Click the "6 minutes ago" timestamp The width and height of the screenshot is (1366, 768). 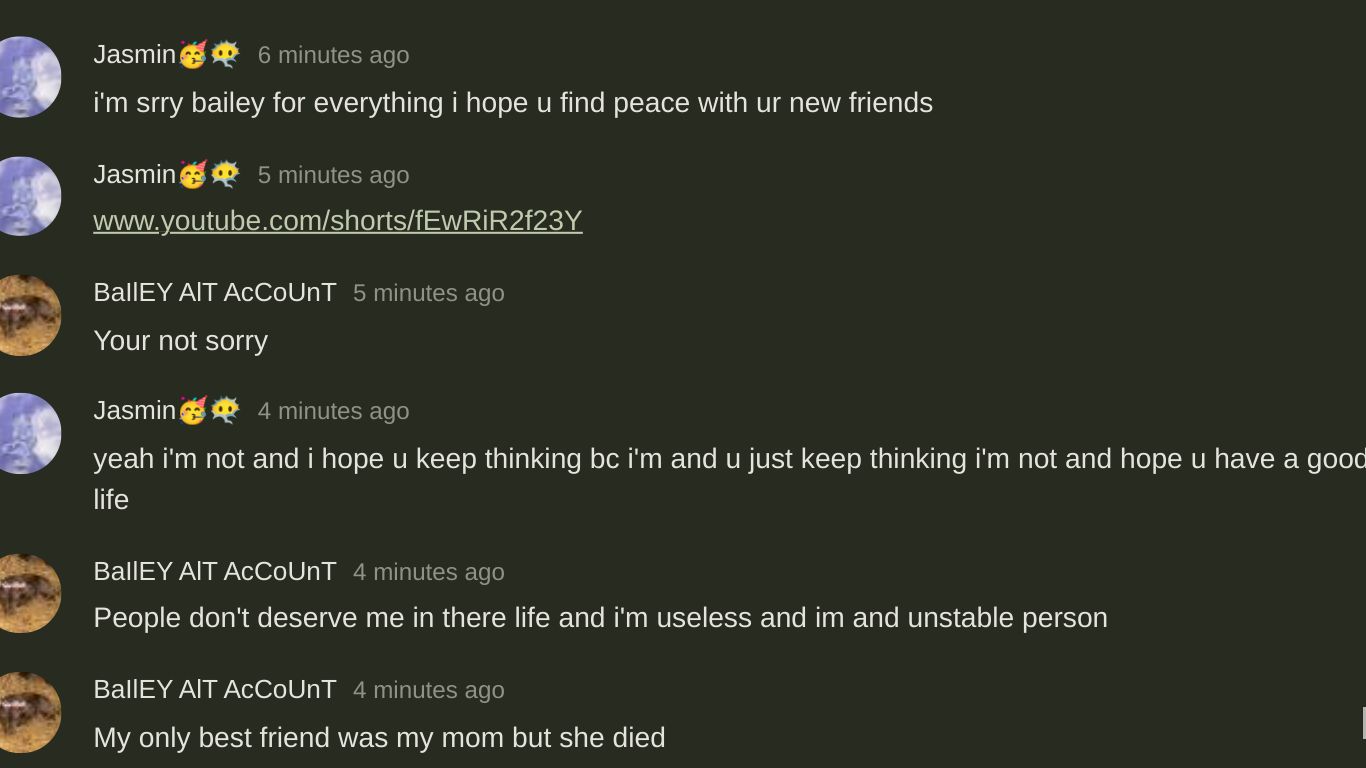pyautogui.click(x=333, y=55)
